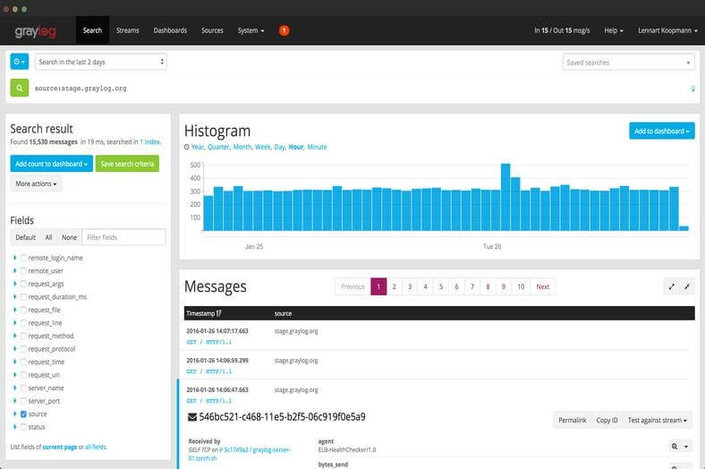
Task: Expand the remote_user field arrow
Action: pos(15,271)
